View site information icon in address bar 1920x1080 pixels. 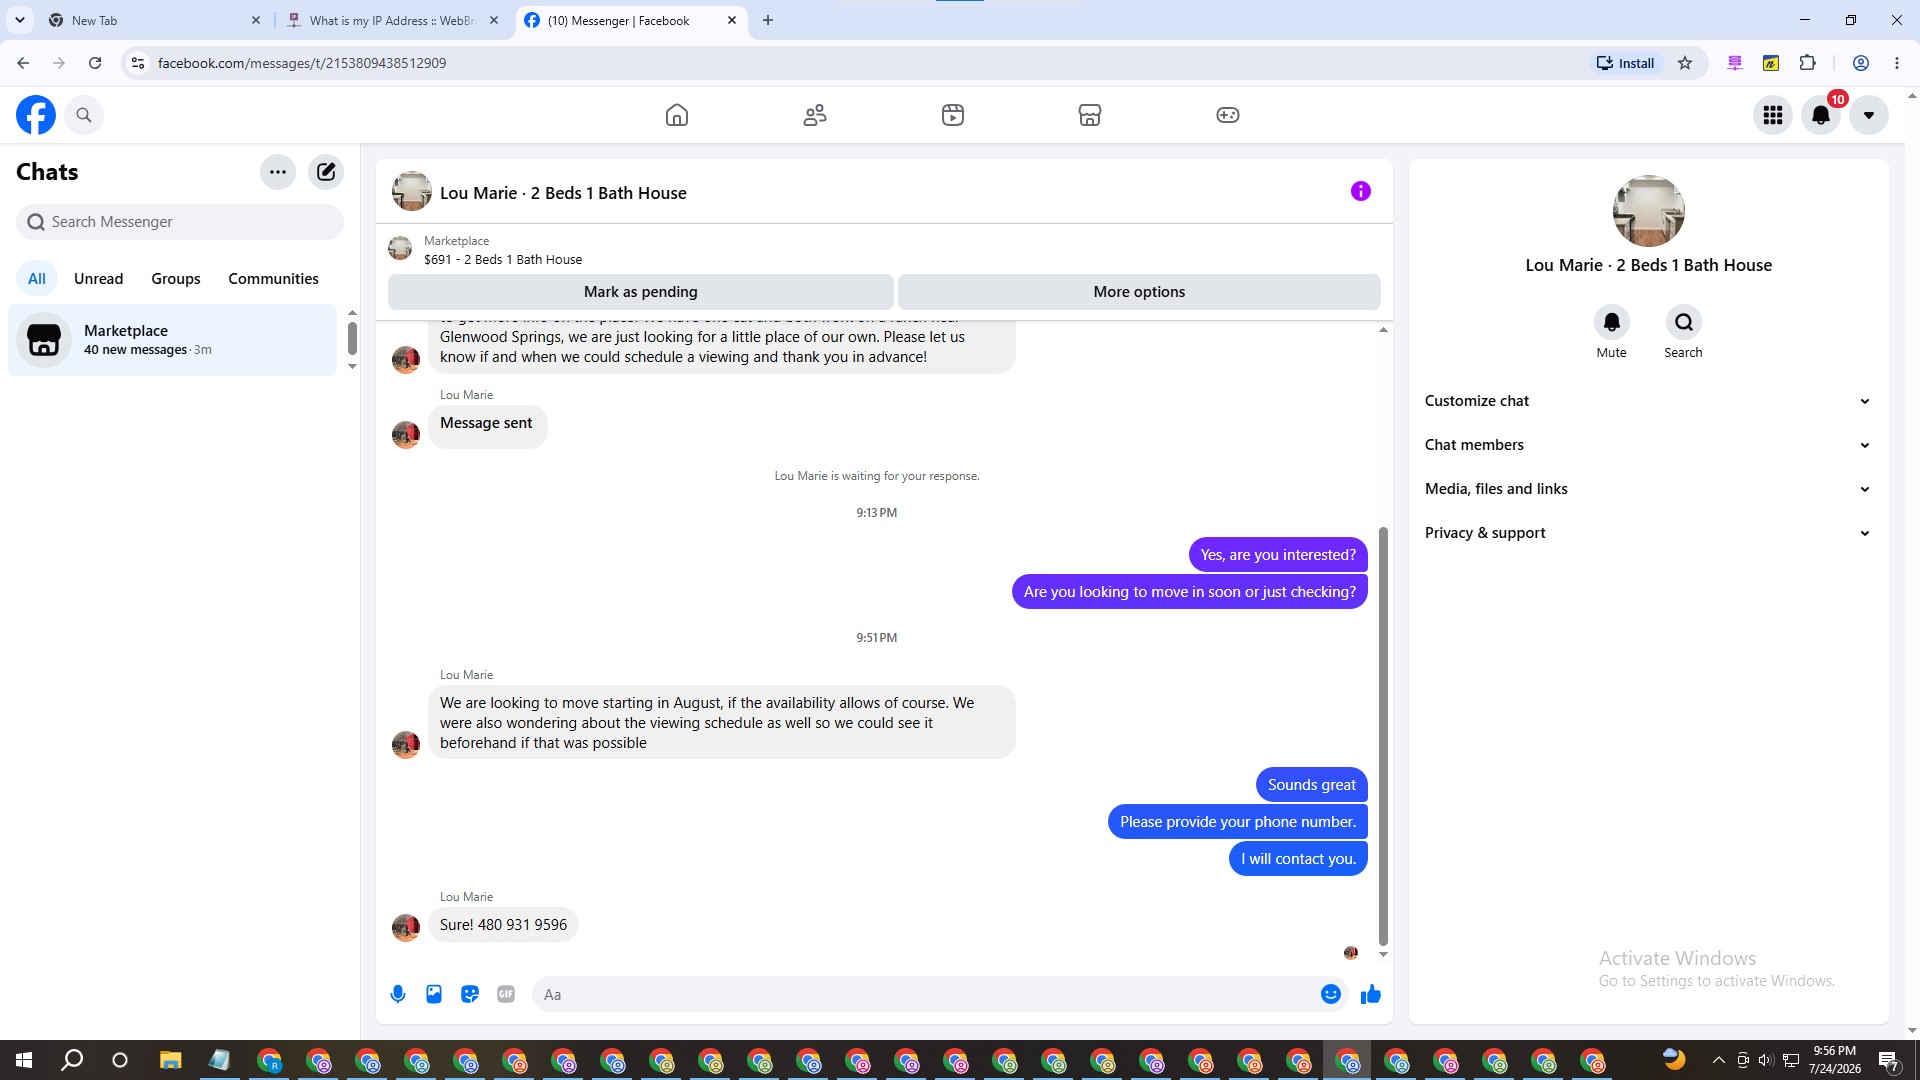[138, 63]
